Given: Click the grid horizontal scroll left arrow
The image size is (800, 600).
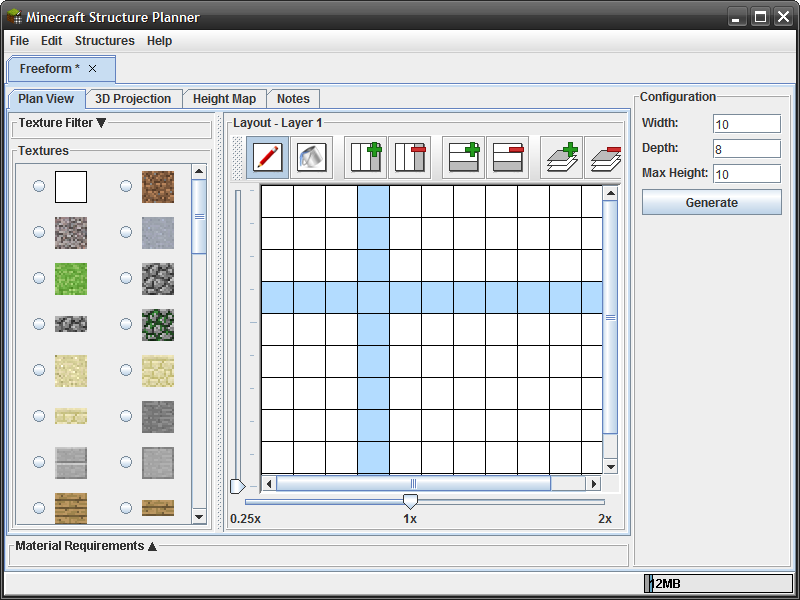Looking at the screenshot, I should click(x=269, y=483).
